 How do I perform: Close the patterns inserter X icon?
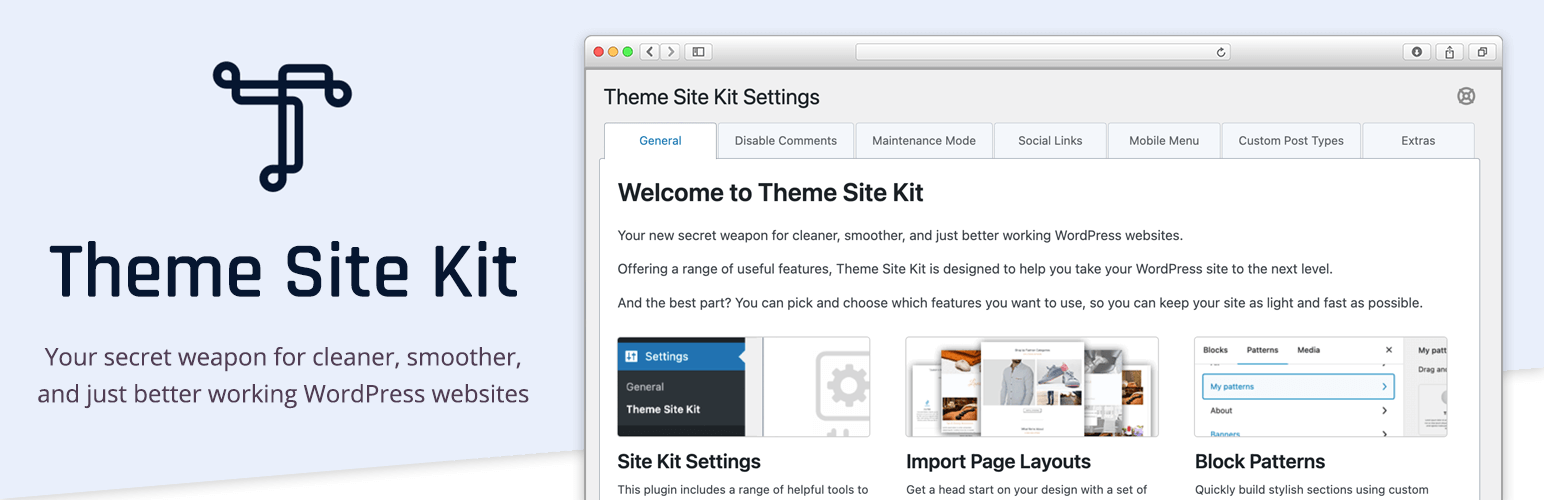point(1388,350)
